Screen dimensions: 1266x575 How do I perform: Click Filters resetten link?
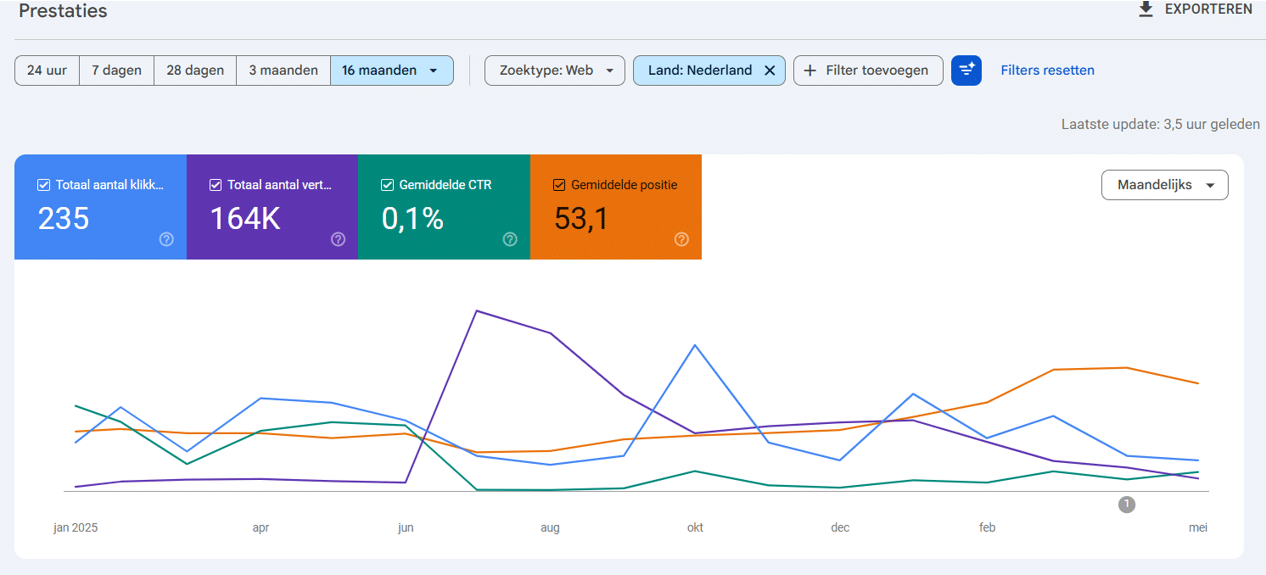point(1047,70)
